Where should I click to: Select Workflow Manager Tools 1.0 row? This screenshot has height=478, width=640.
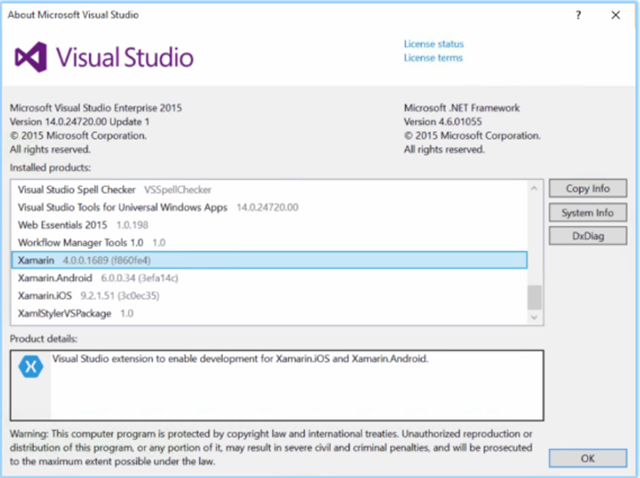click(x=269, y=242)
